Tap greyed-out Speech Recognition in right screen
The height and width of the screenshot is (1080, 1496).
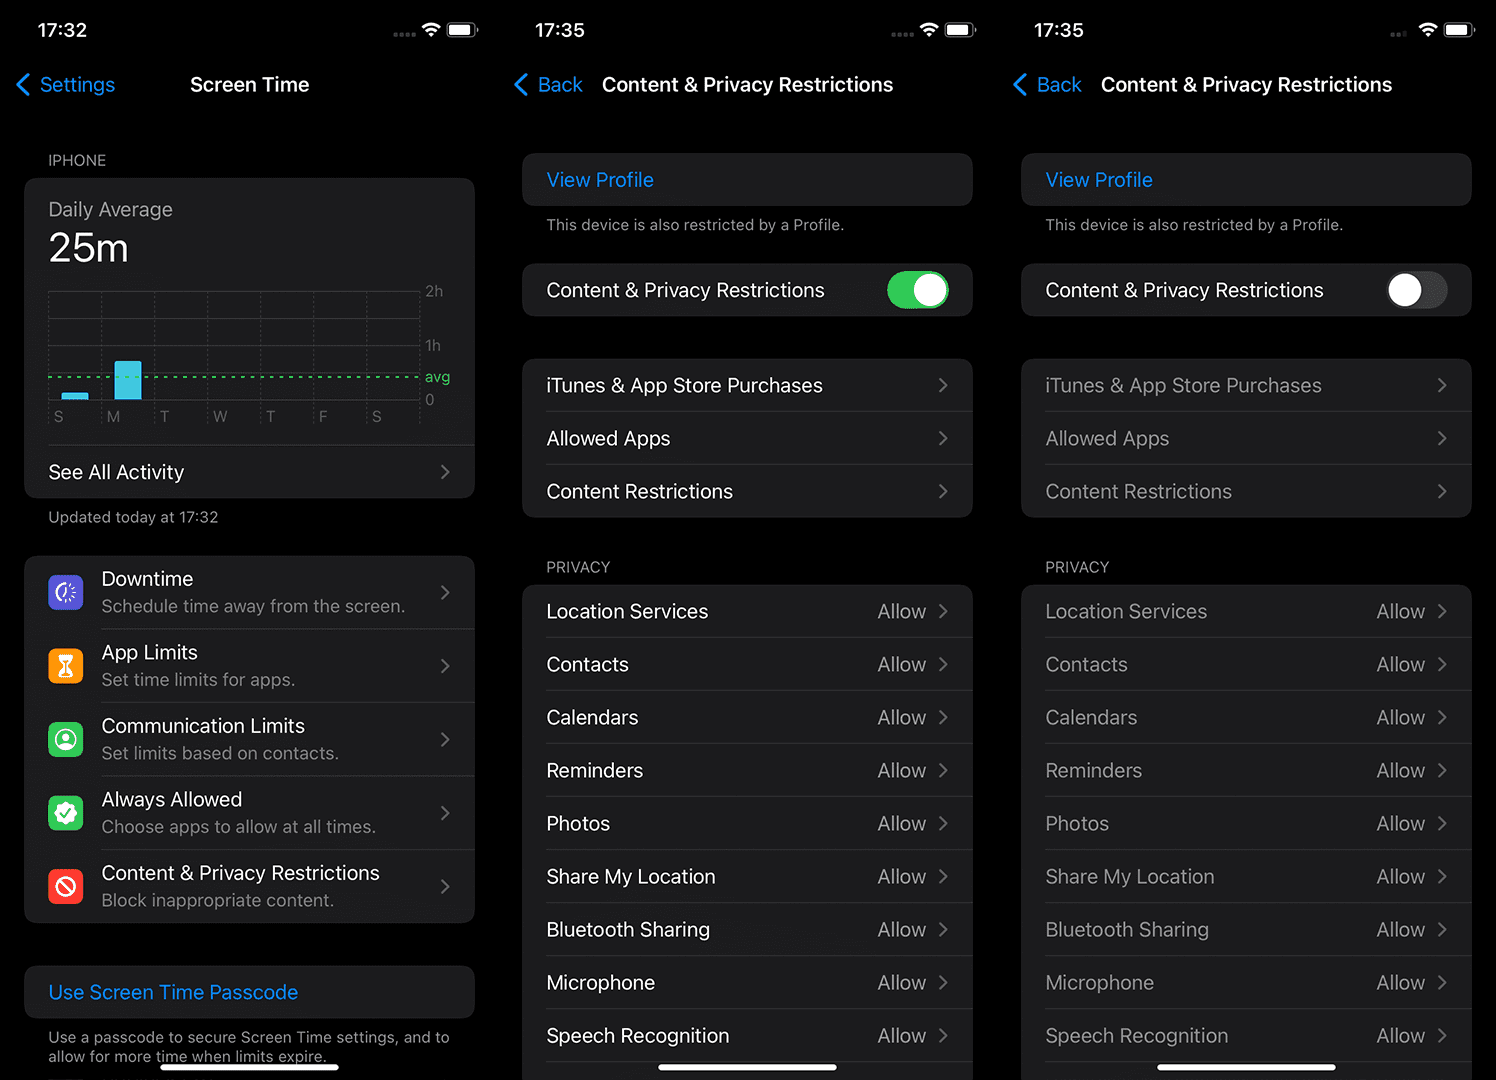click(x=1246, y=1035)
